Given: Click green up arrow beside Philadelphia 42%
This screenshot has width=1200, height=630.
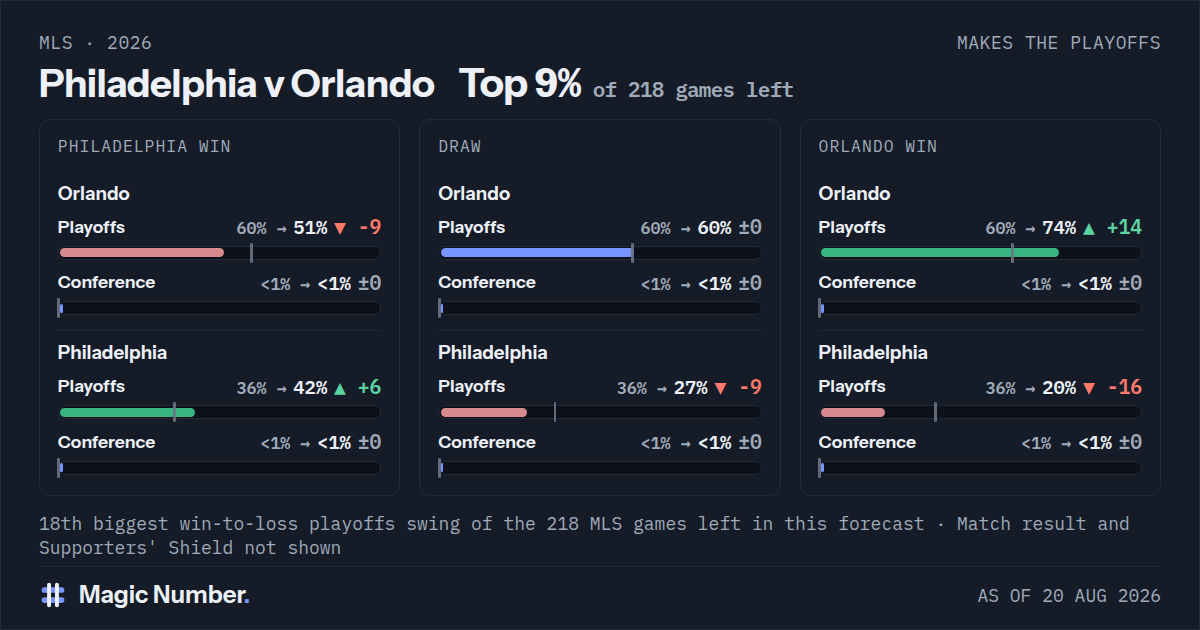Looking at the screenshot, I should point(340,387).
